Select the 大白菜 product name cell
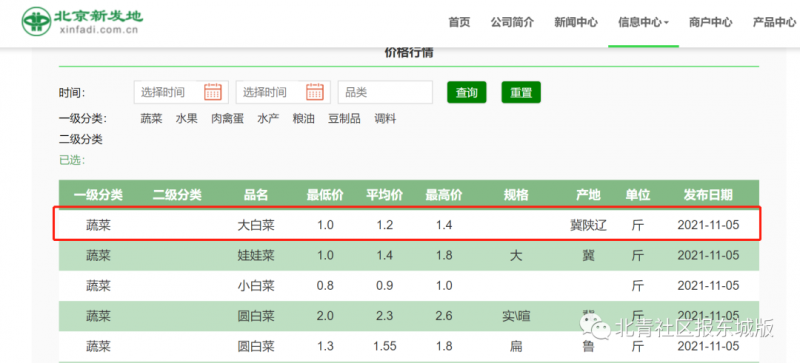The image size is (800, 363). (256, 225)
